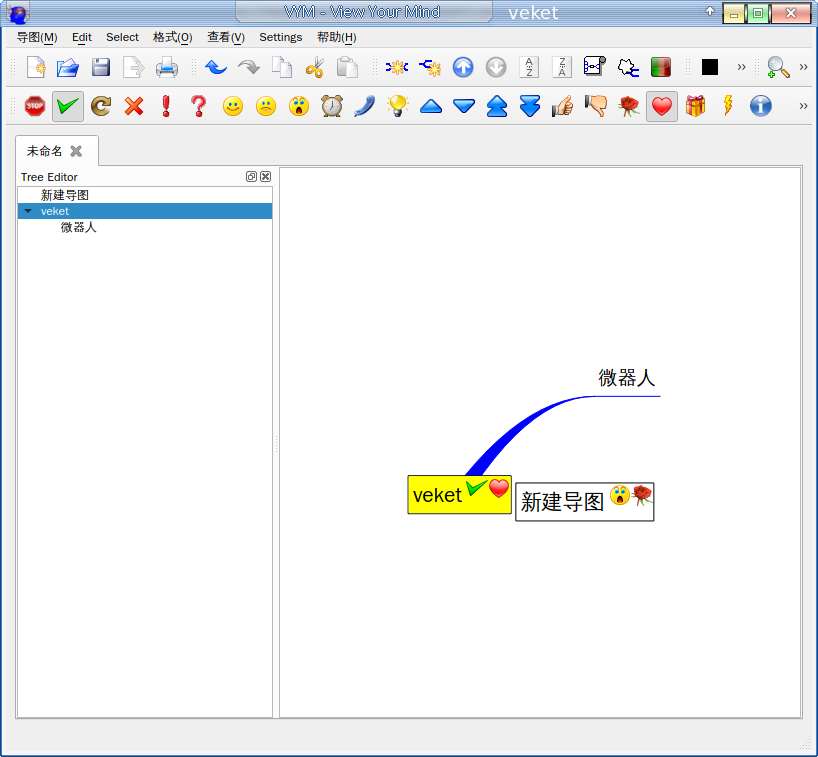Toggle the gift present flag
Viewport: 818px width, 757px height.
tap(695, 106)
